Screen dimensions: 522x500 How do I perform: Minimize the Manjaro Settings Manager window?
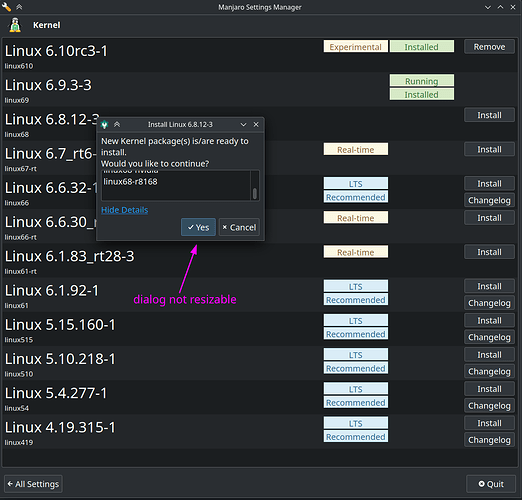[x=488, y=7]
